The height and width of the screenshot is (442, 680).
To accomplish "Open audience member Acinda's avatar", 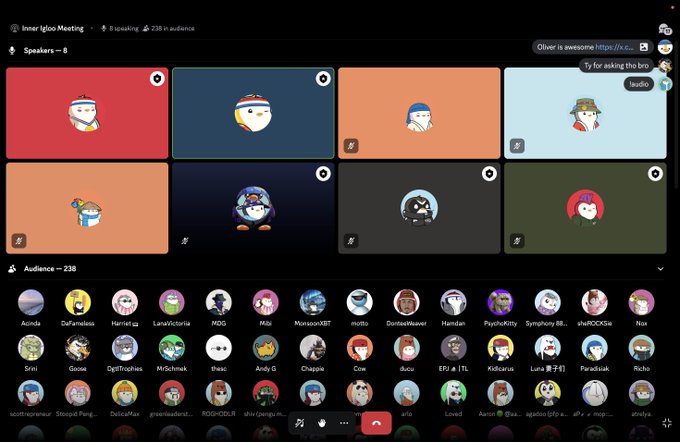I will [31, 302].
